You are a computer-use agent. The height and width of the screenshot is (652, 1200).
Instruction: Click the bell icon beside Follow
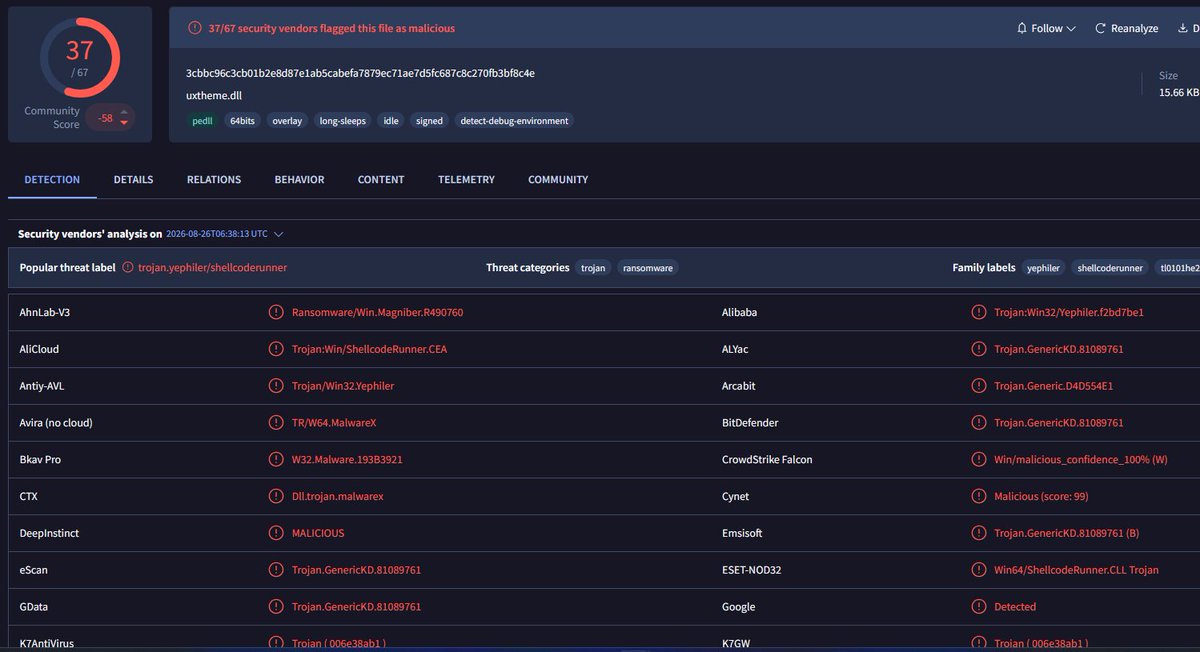pyautogui.click(x=1021, y=28)
